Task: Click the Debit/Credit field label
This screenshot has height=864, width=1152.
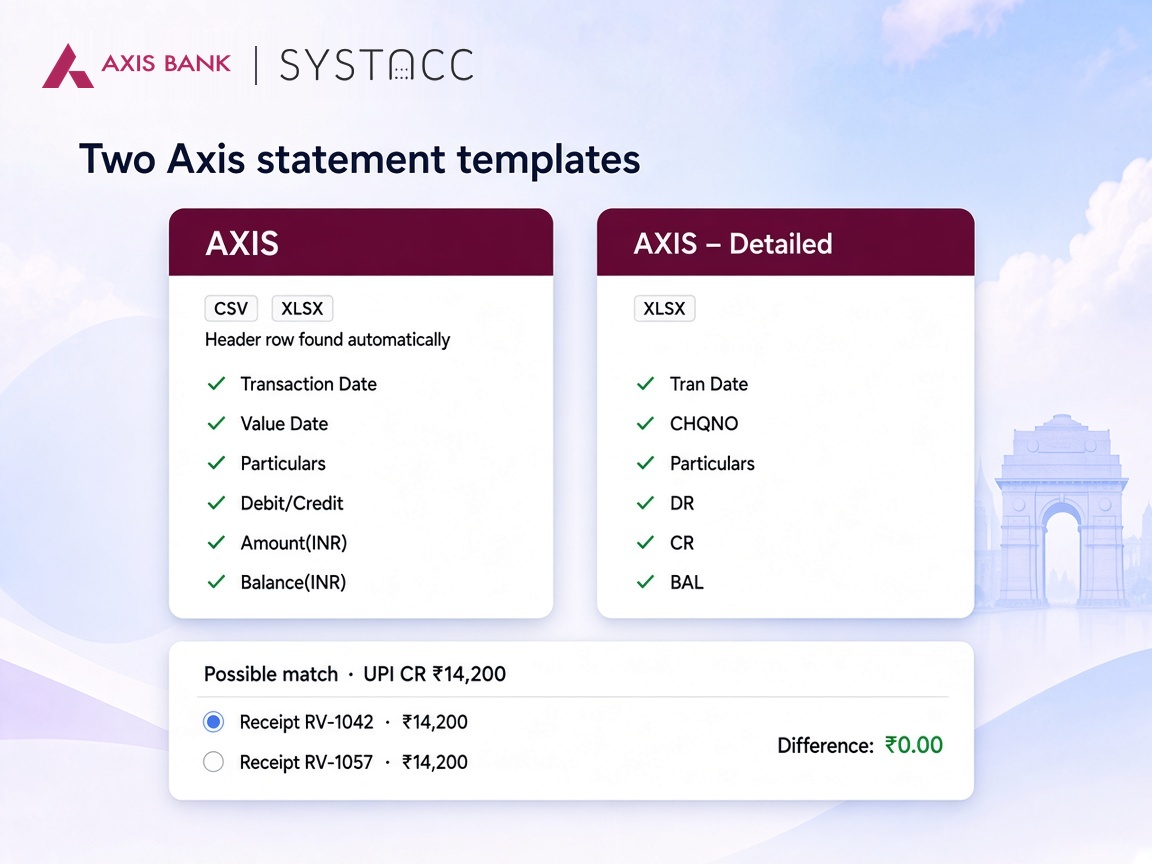Action: point(292,503)
